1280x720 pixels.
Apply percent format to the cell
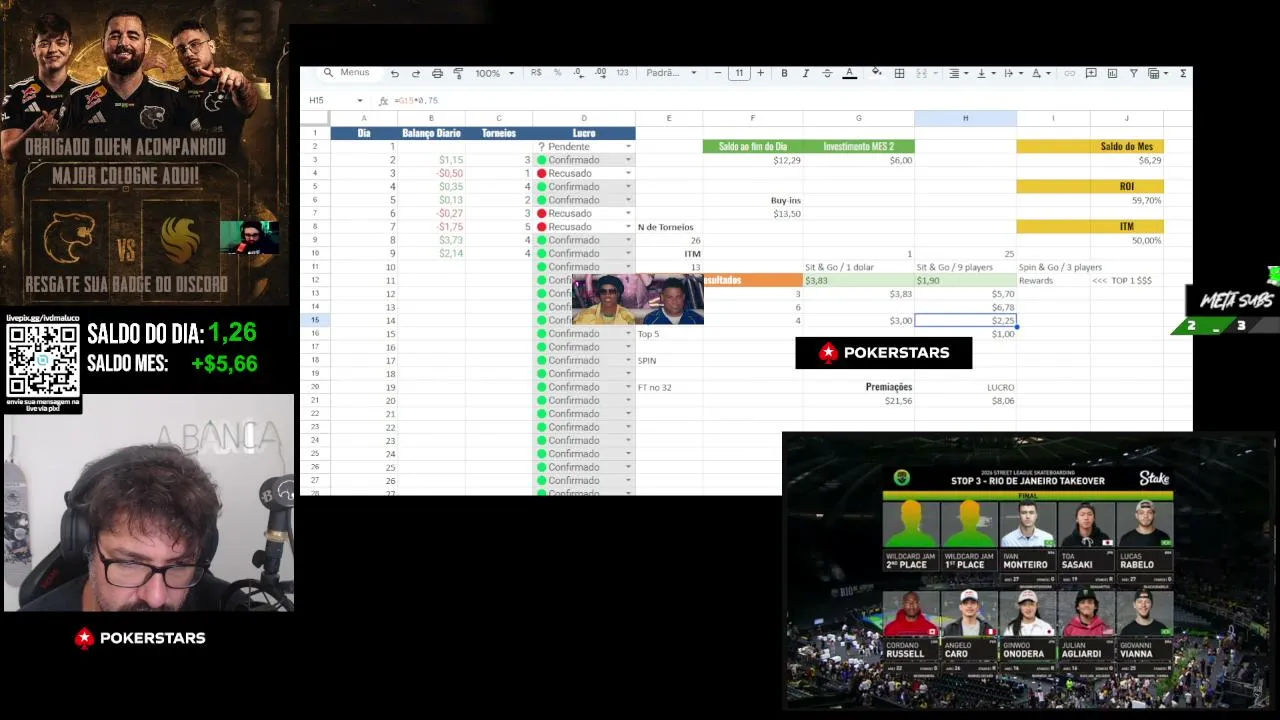(x=558, y=73)
